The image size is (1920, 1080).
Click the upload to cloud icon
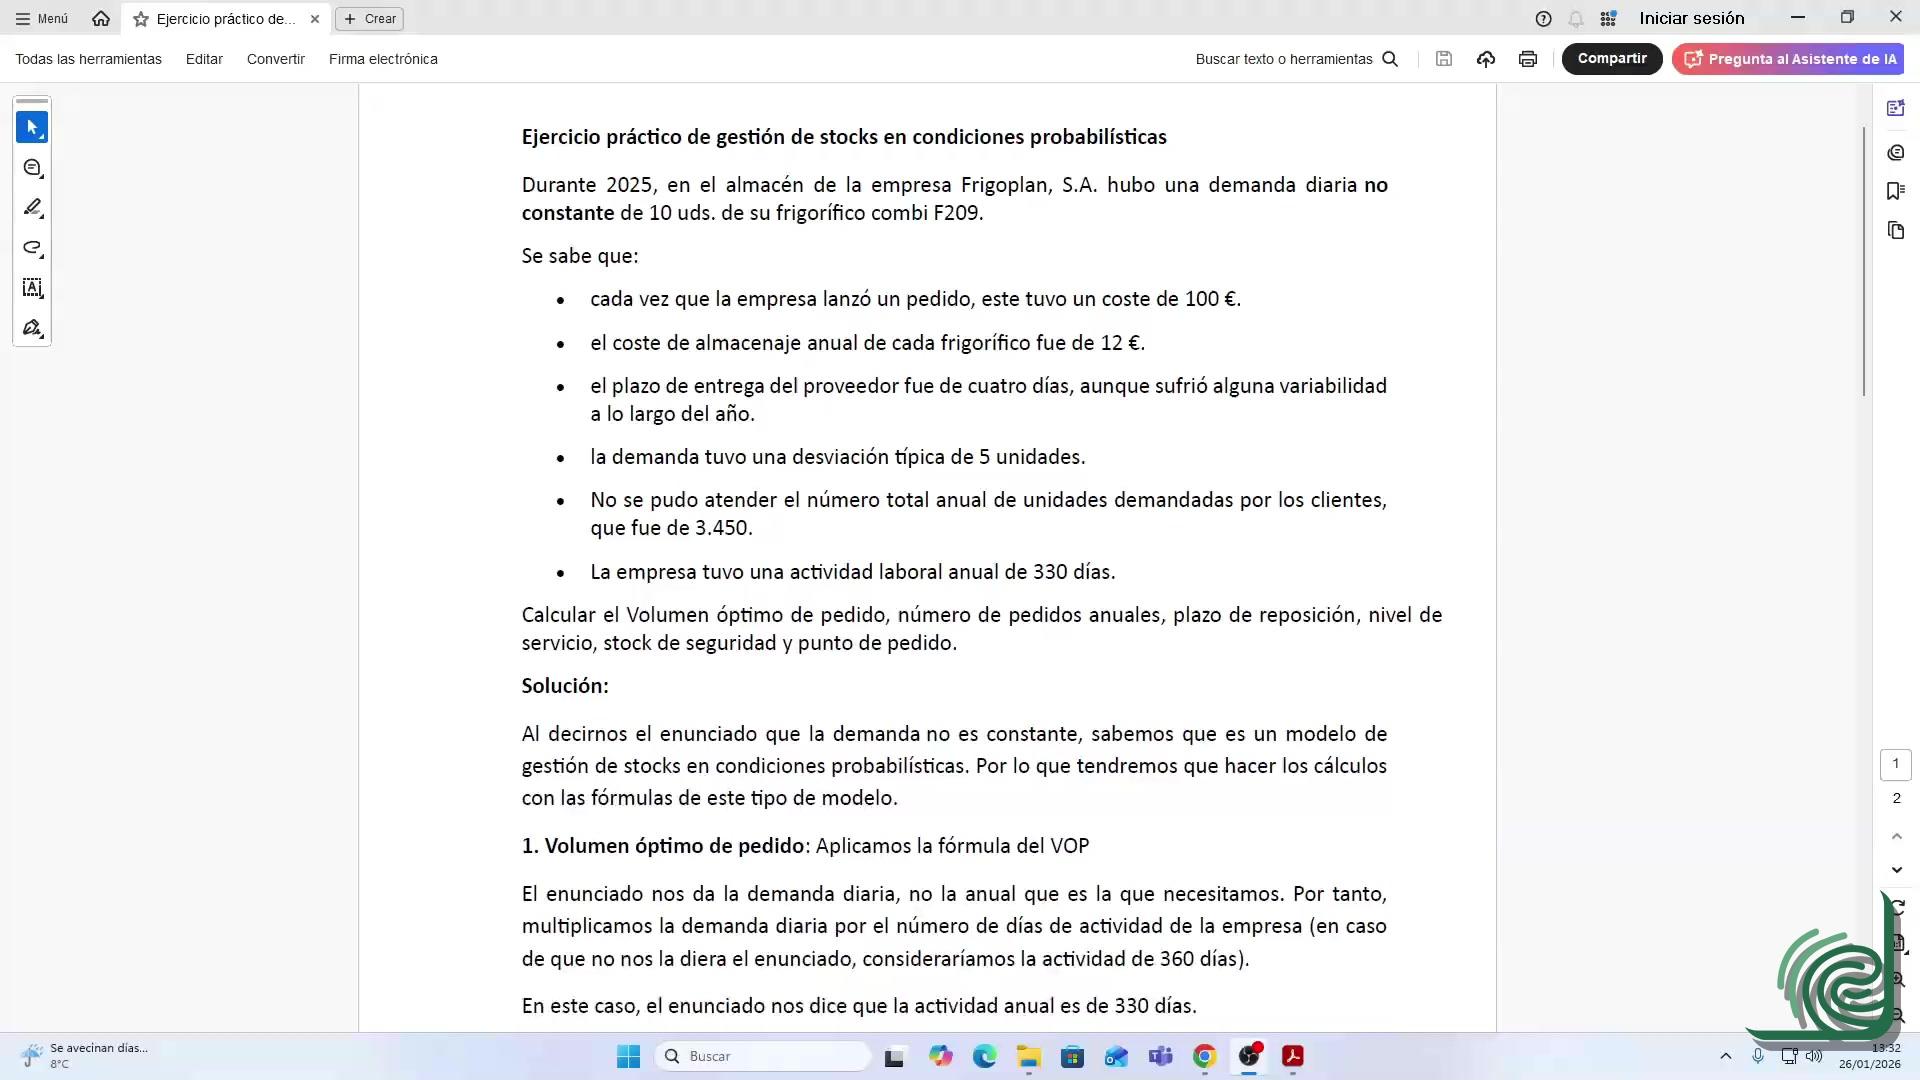[1486, 59]
